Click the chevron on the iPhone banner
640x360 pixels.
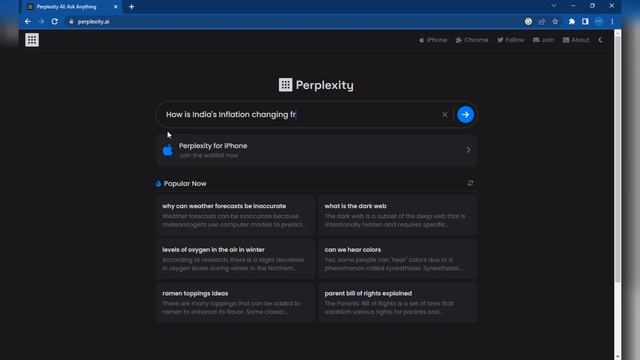click(468, 150)
